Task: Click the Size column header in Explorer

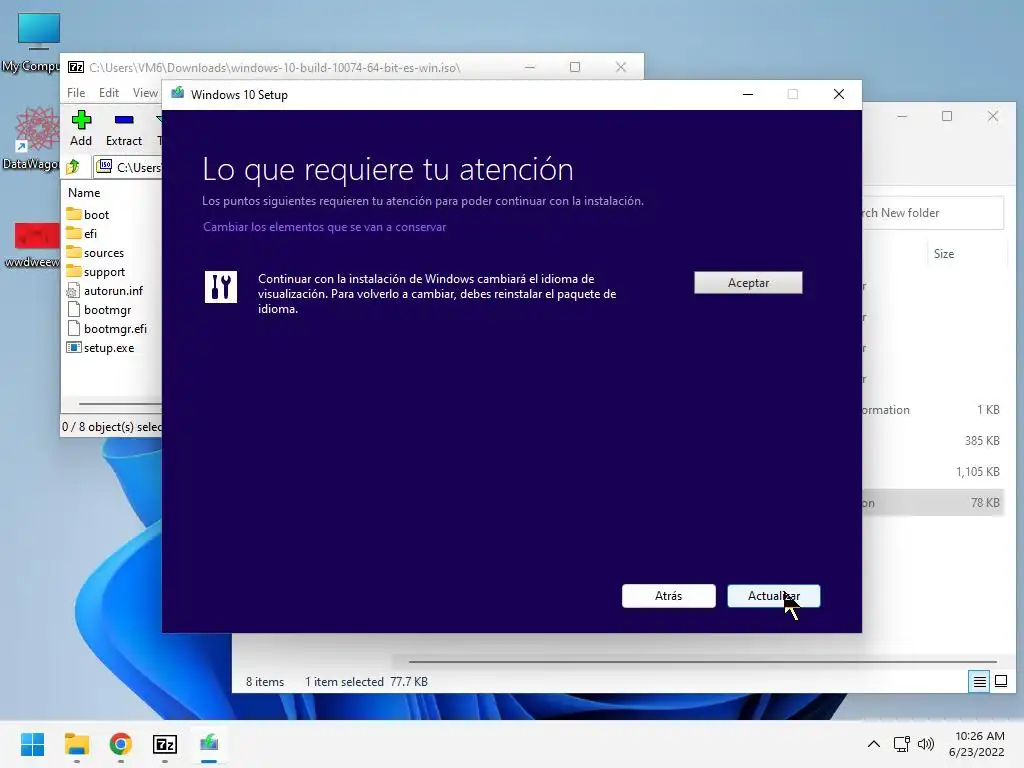Action: [x=944, y=254]
